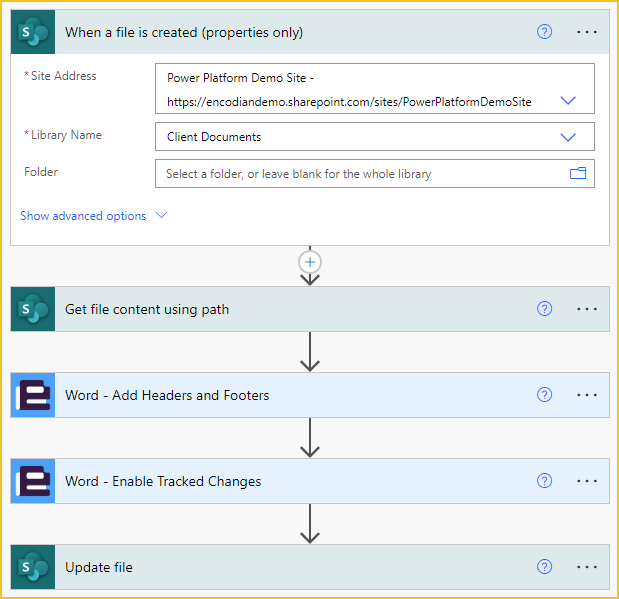This screenshot has width=619, height=599.
Task: Open ellipsis menu for Get file content
Action: [587, 309]
